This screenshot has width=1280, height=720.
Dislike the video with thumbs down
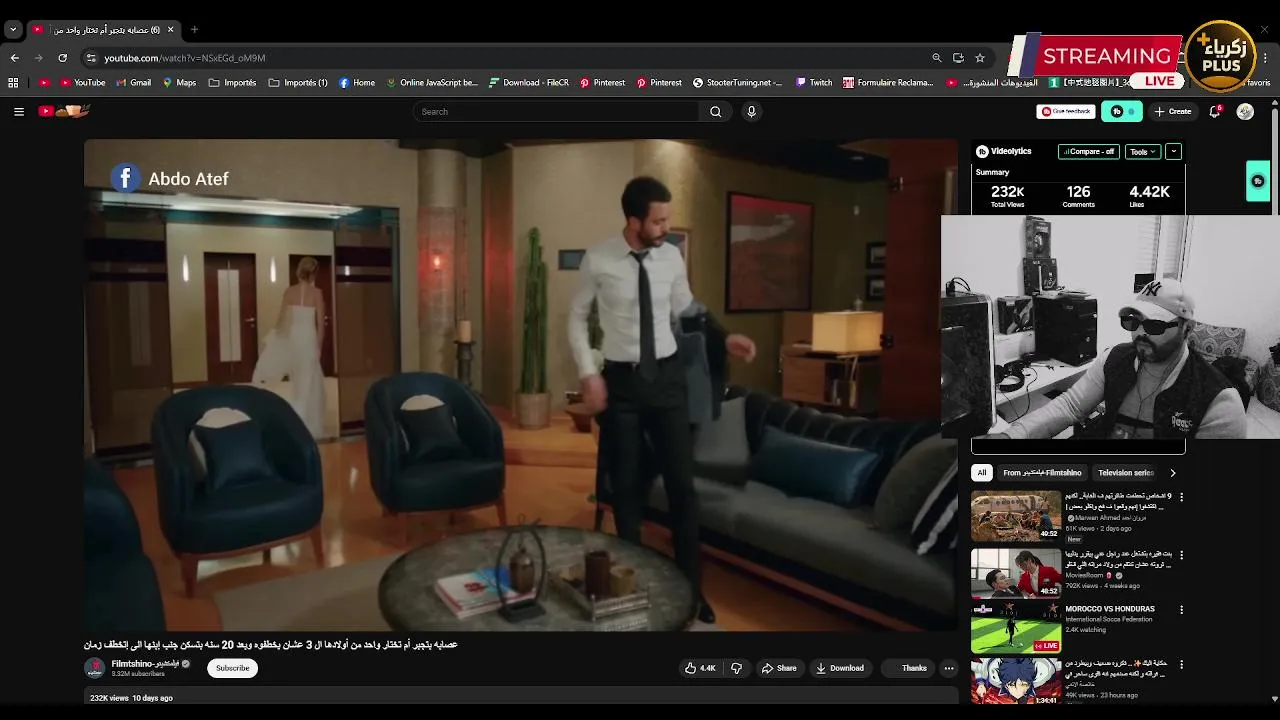click(737, 668)
